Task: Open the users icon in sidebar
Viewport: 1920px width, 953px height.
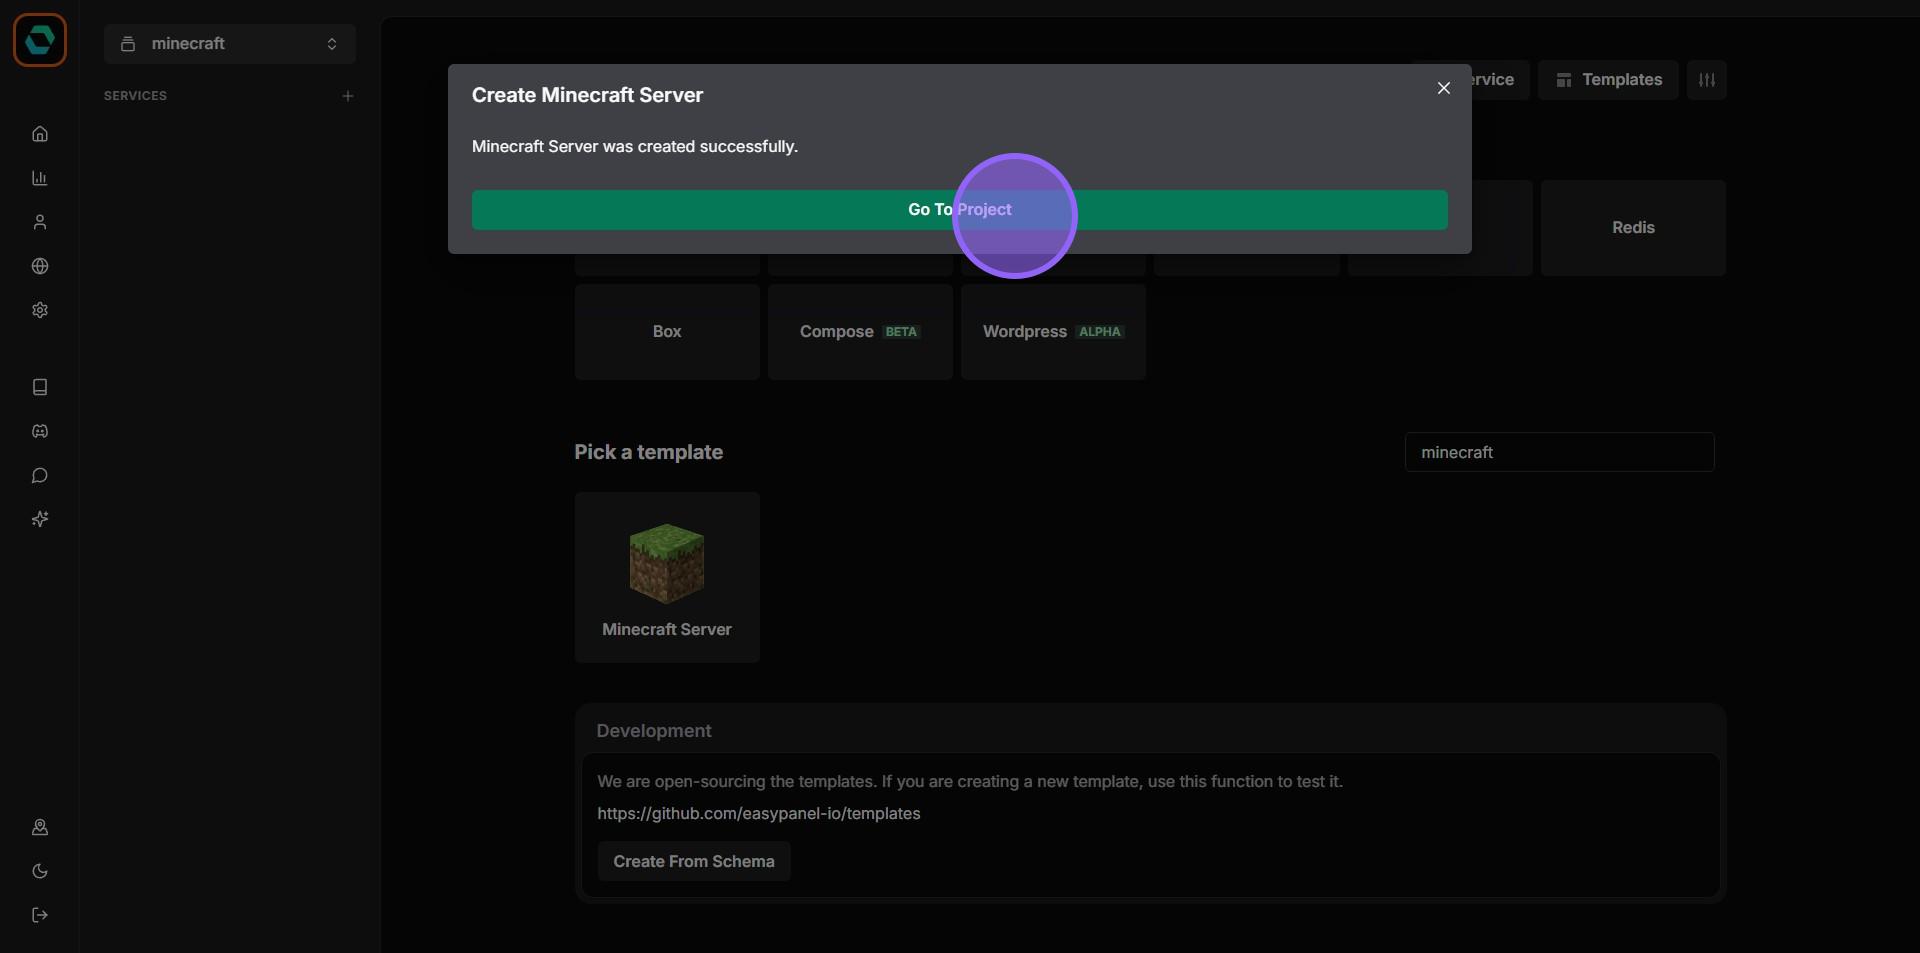Action: point(40,222)
